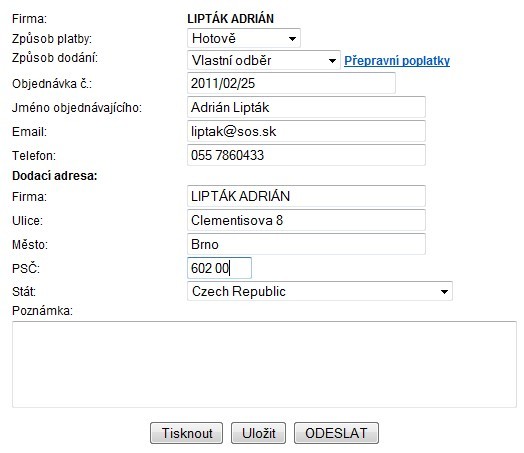
Task: Click the Město field containing Brno
Action: (306, 244)
